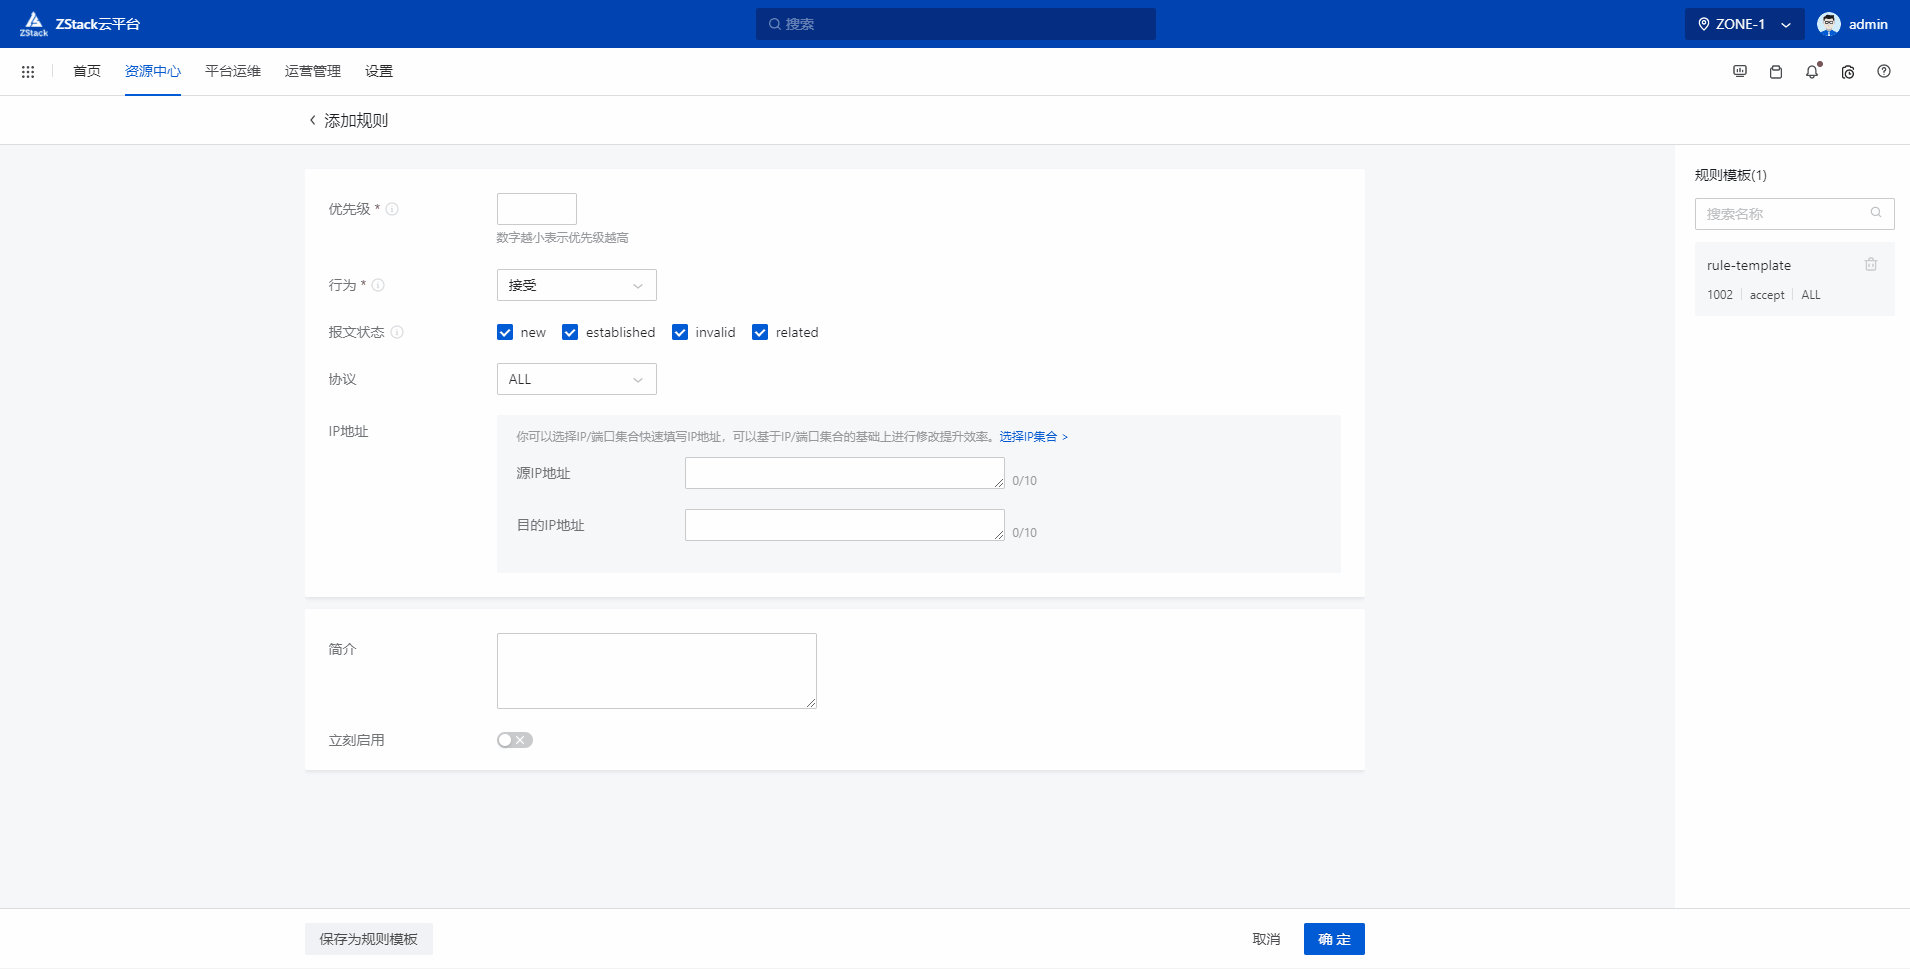Expand the ZONE-1 zone selector
Screen dimensions: 1910x969
1743,24
